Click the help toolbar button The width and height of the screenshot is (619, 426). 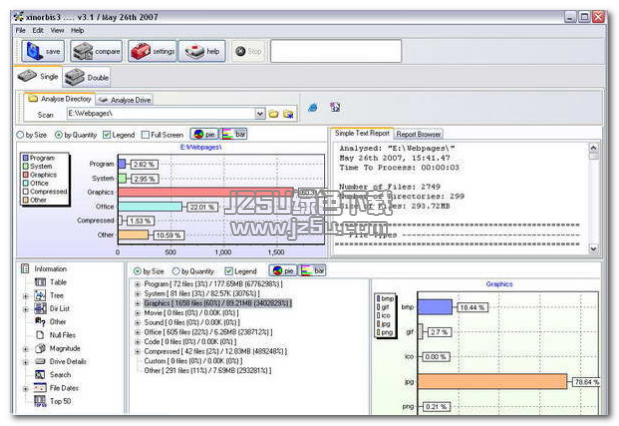point(202,51)
